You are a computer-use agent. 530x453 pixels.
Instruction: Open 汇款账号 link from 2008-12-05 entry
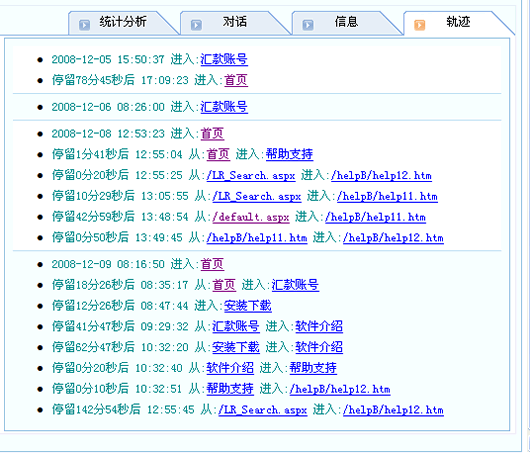(x=224, y=59)
